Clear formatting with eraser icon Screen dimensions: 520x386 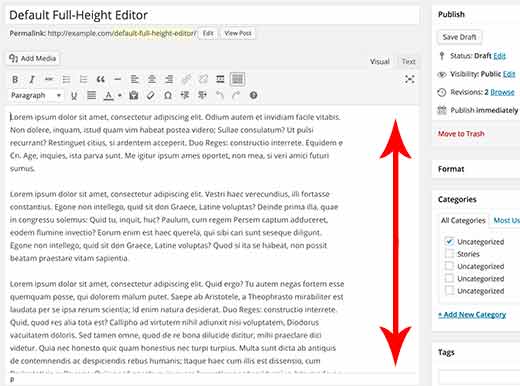pyautogui.click(x=151, y=96)
